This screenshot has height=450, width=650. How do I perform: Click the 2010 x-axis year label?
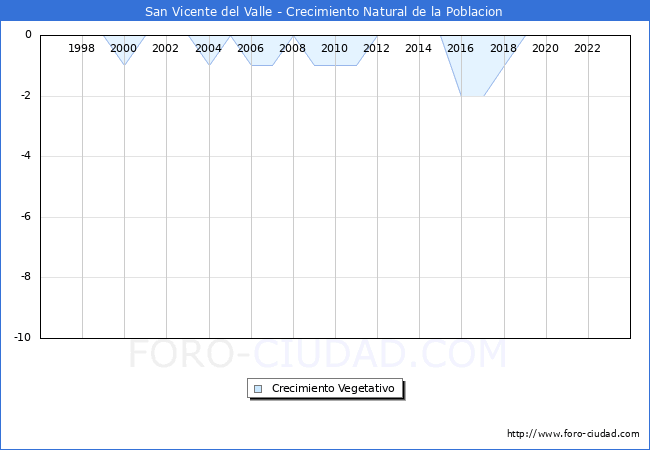(335, 48)
